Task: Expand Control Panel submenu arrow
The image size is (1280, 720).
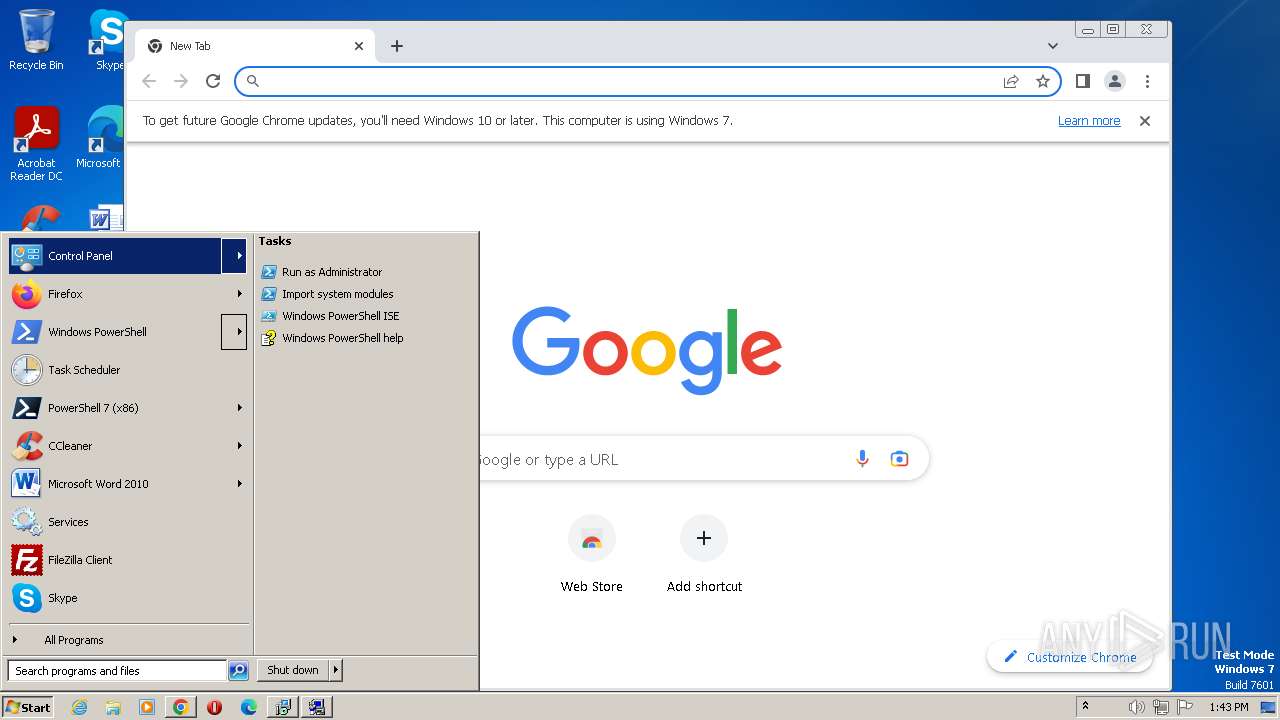Action: 234,256
